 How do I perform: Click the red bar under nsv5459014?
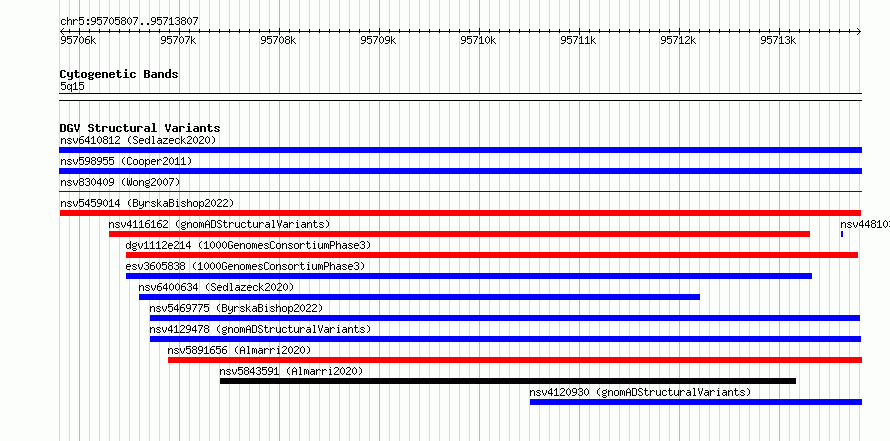point(460,213)
